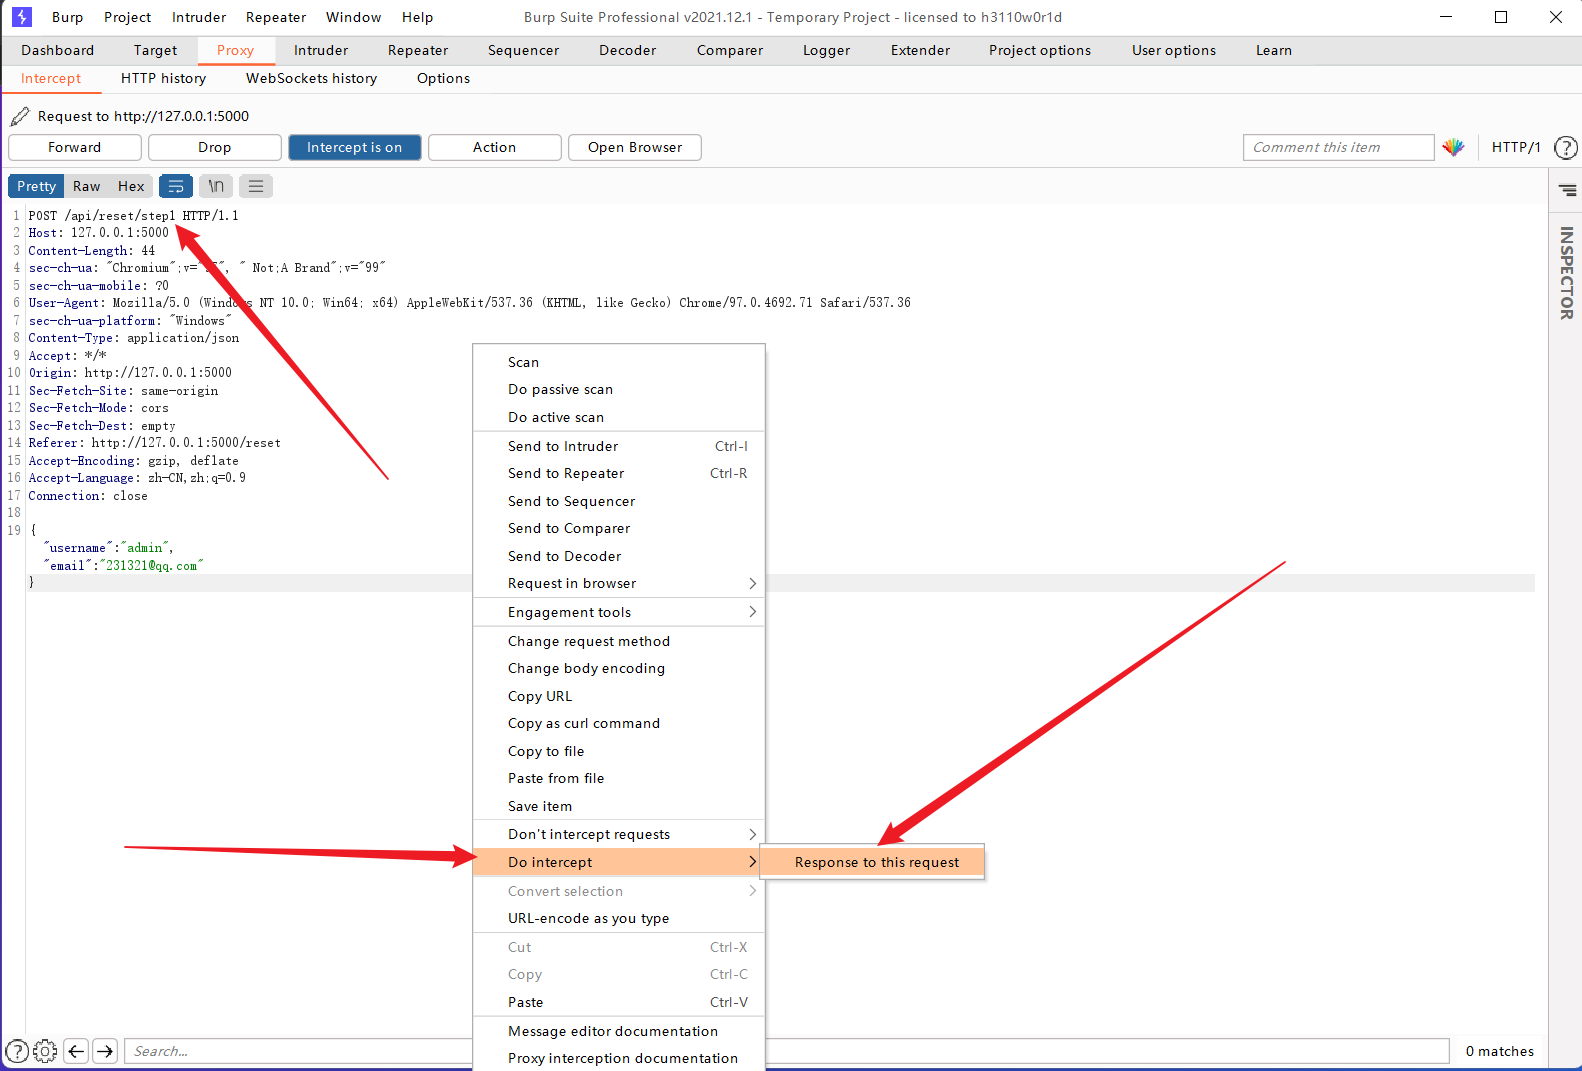Toggle the Intercept is on button
Viewport: 1582px width, 1071px height.
click(355, 147)
